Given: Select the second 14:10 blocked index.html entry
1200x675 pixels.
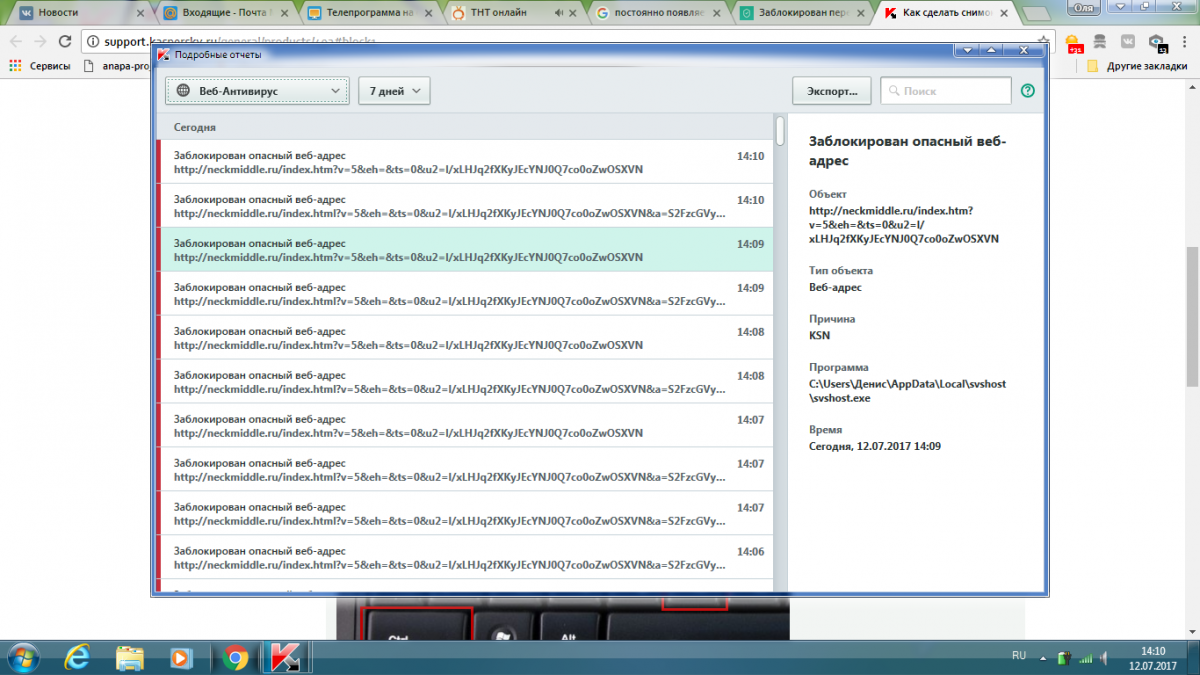Looking at the screenshot, I should (x=465, y=206).
